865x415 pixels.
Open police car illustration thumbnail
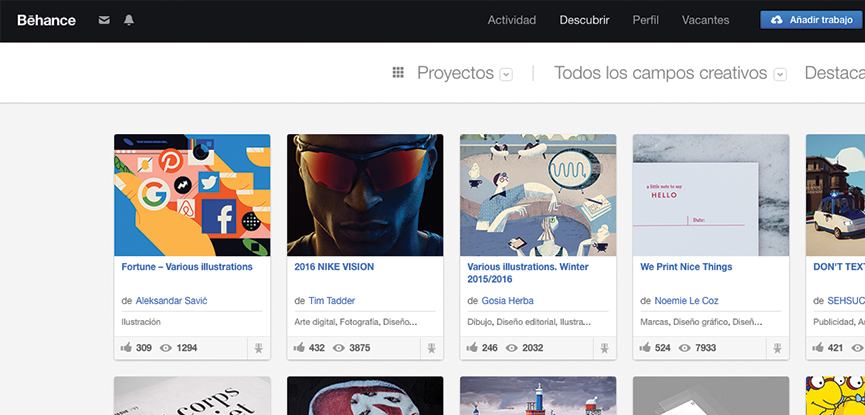point(835,195)
